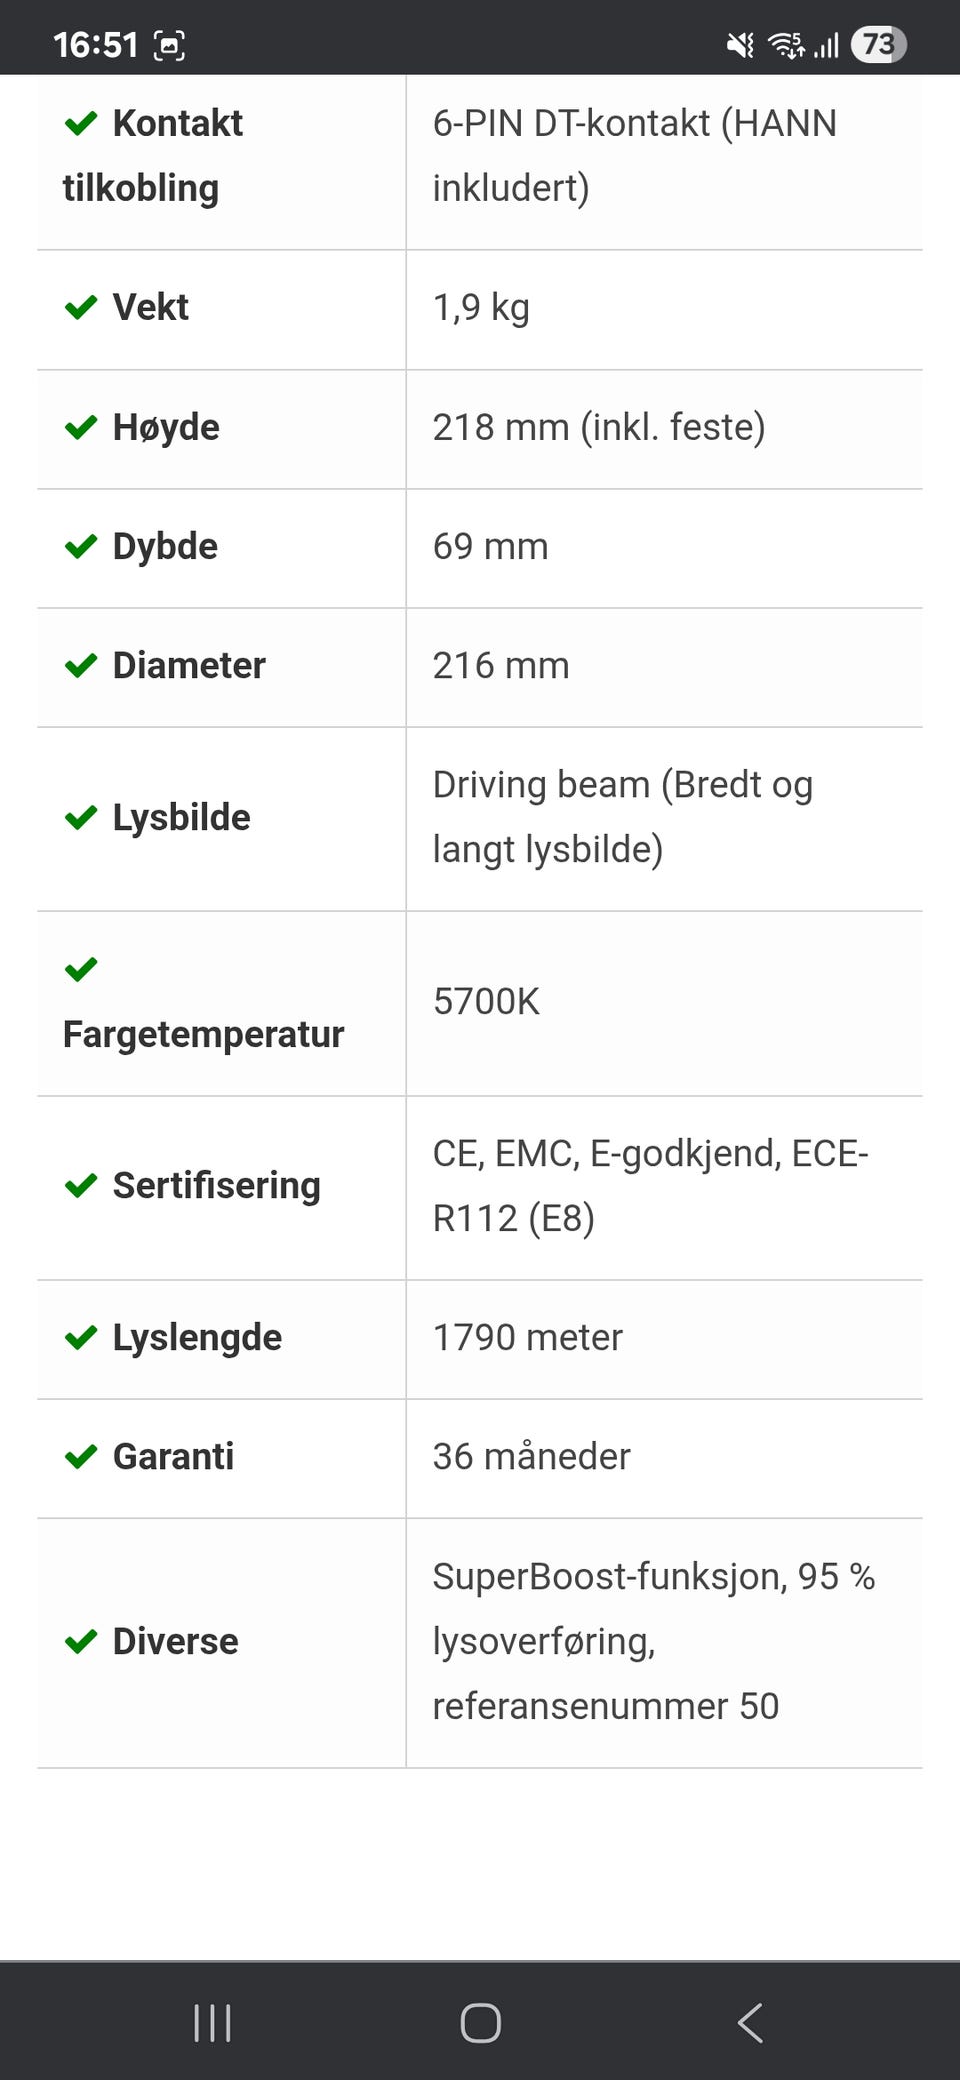Tap the mobile signal strength icon
960x2080 pixels.
pyautogui.click(x=826, y=45)
